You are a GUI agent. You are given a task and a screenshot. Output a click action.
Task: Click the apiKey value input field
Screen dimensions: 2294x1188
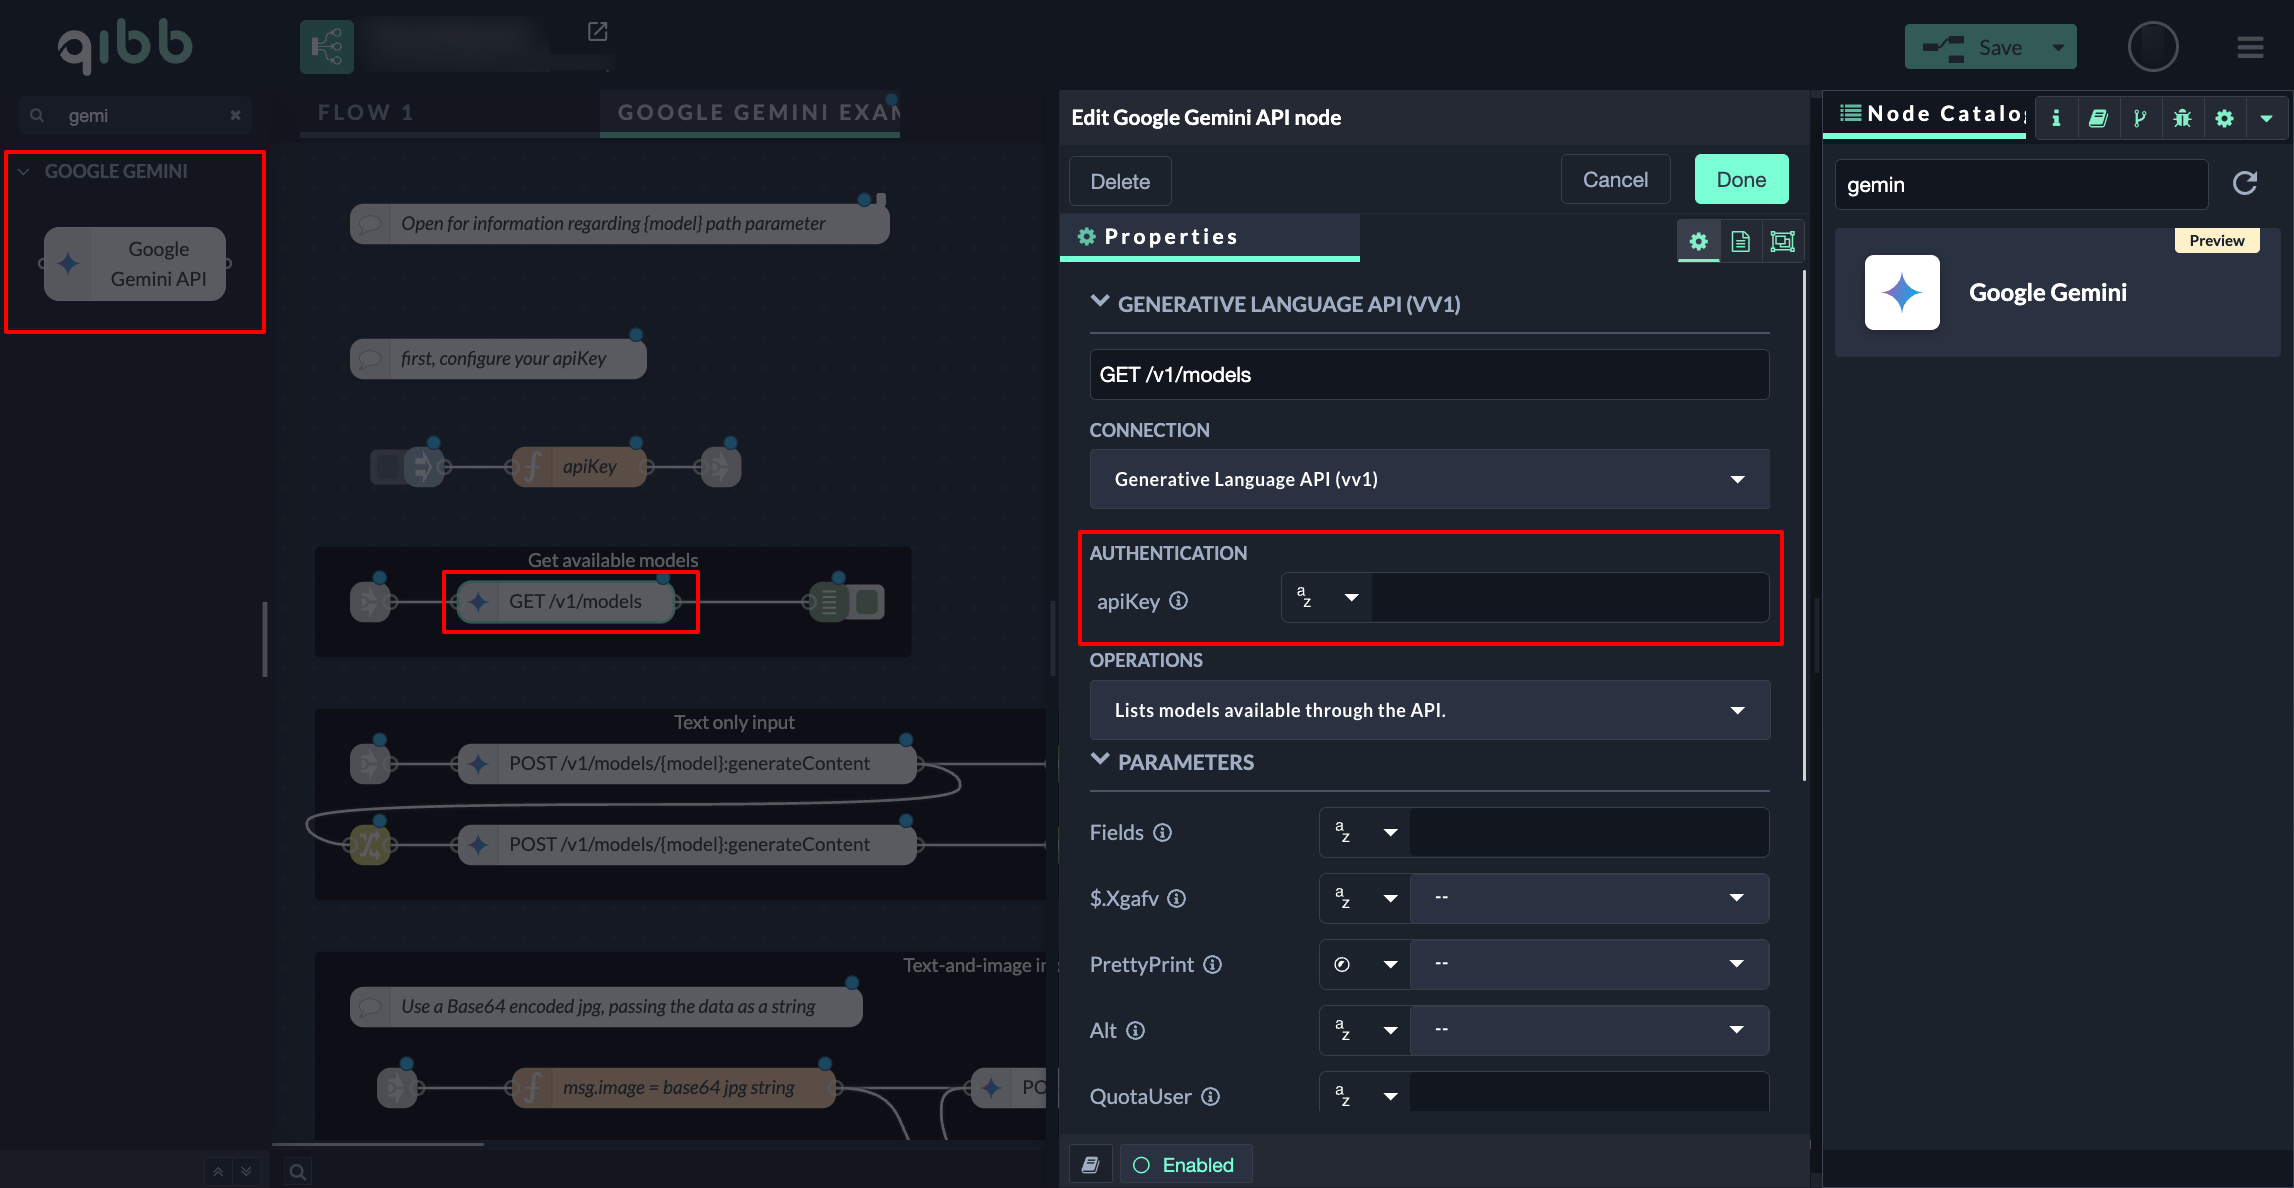coord(1568,598)
